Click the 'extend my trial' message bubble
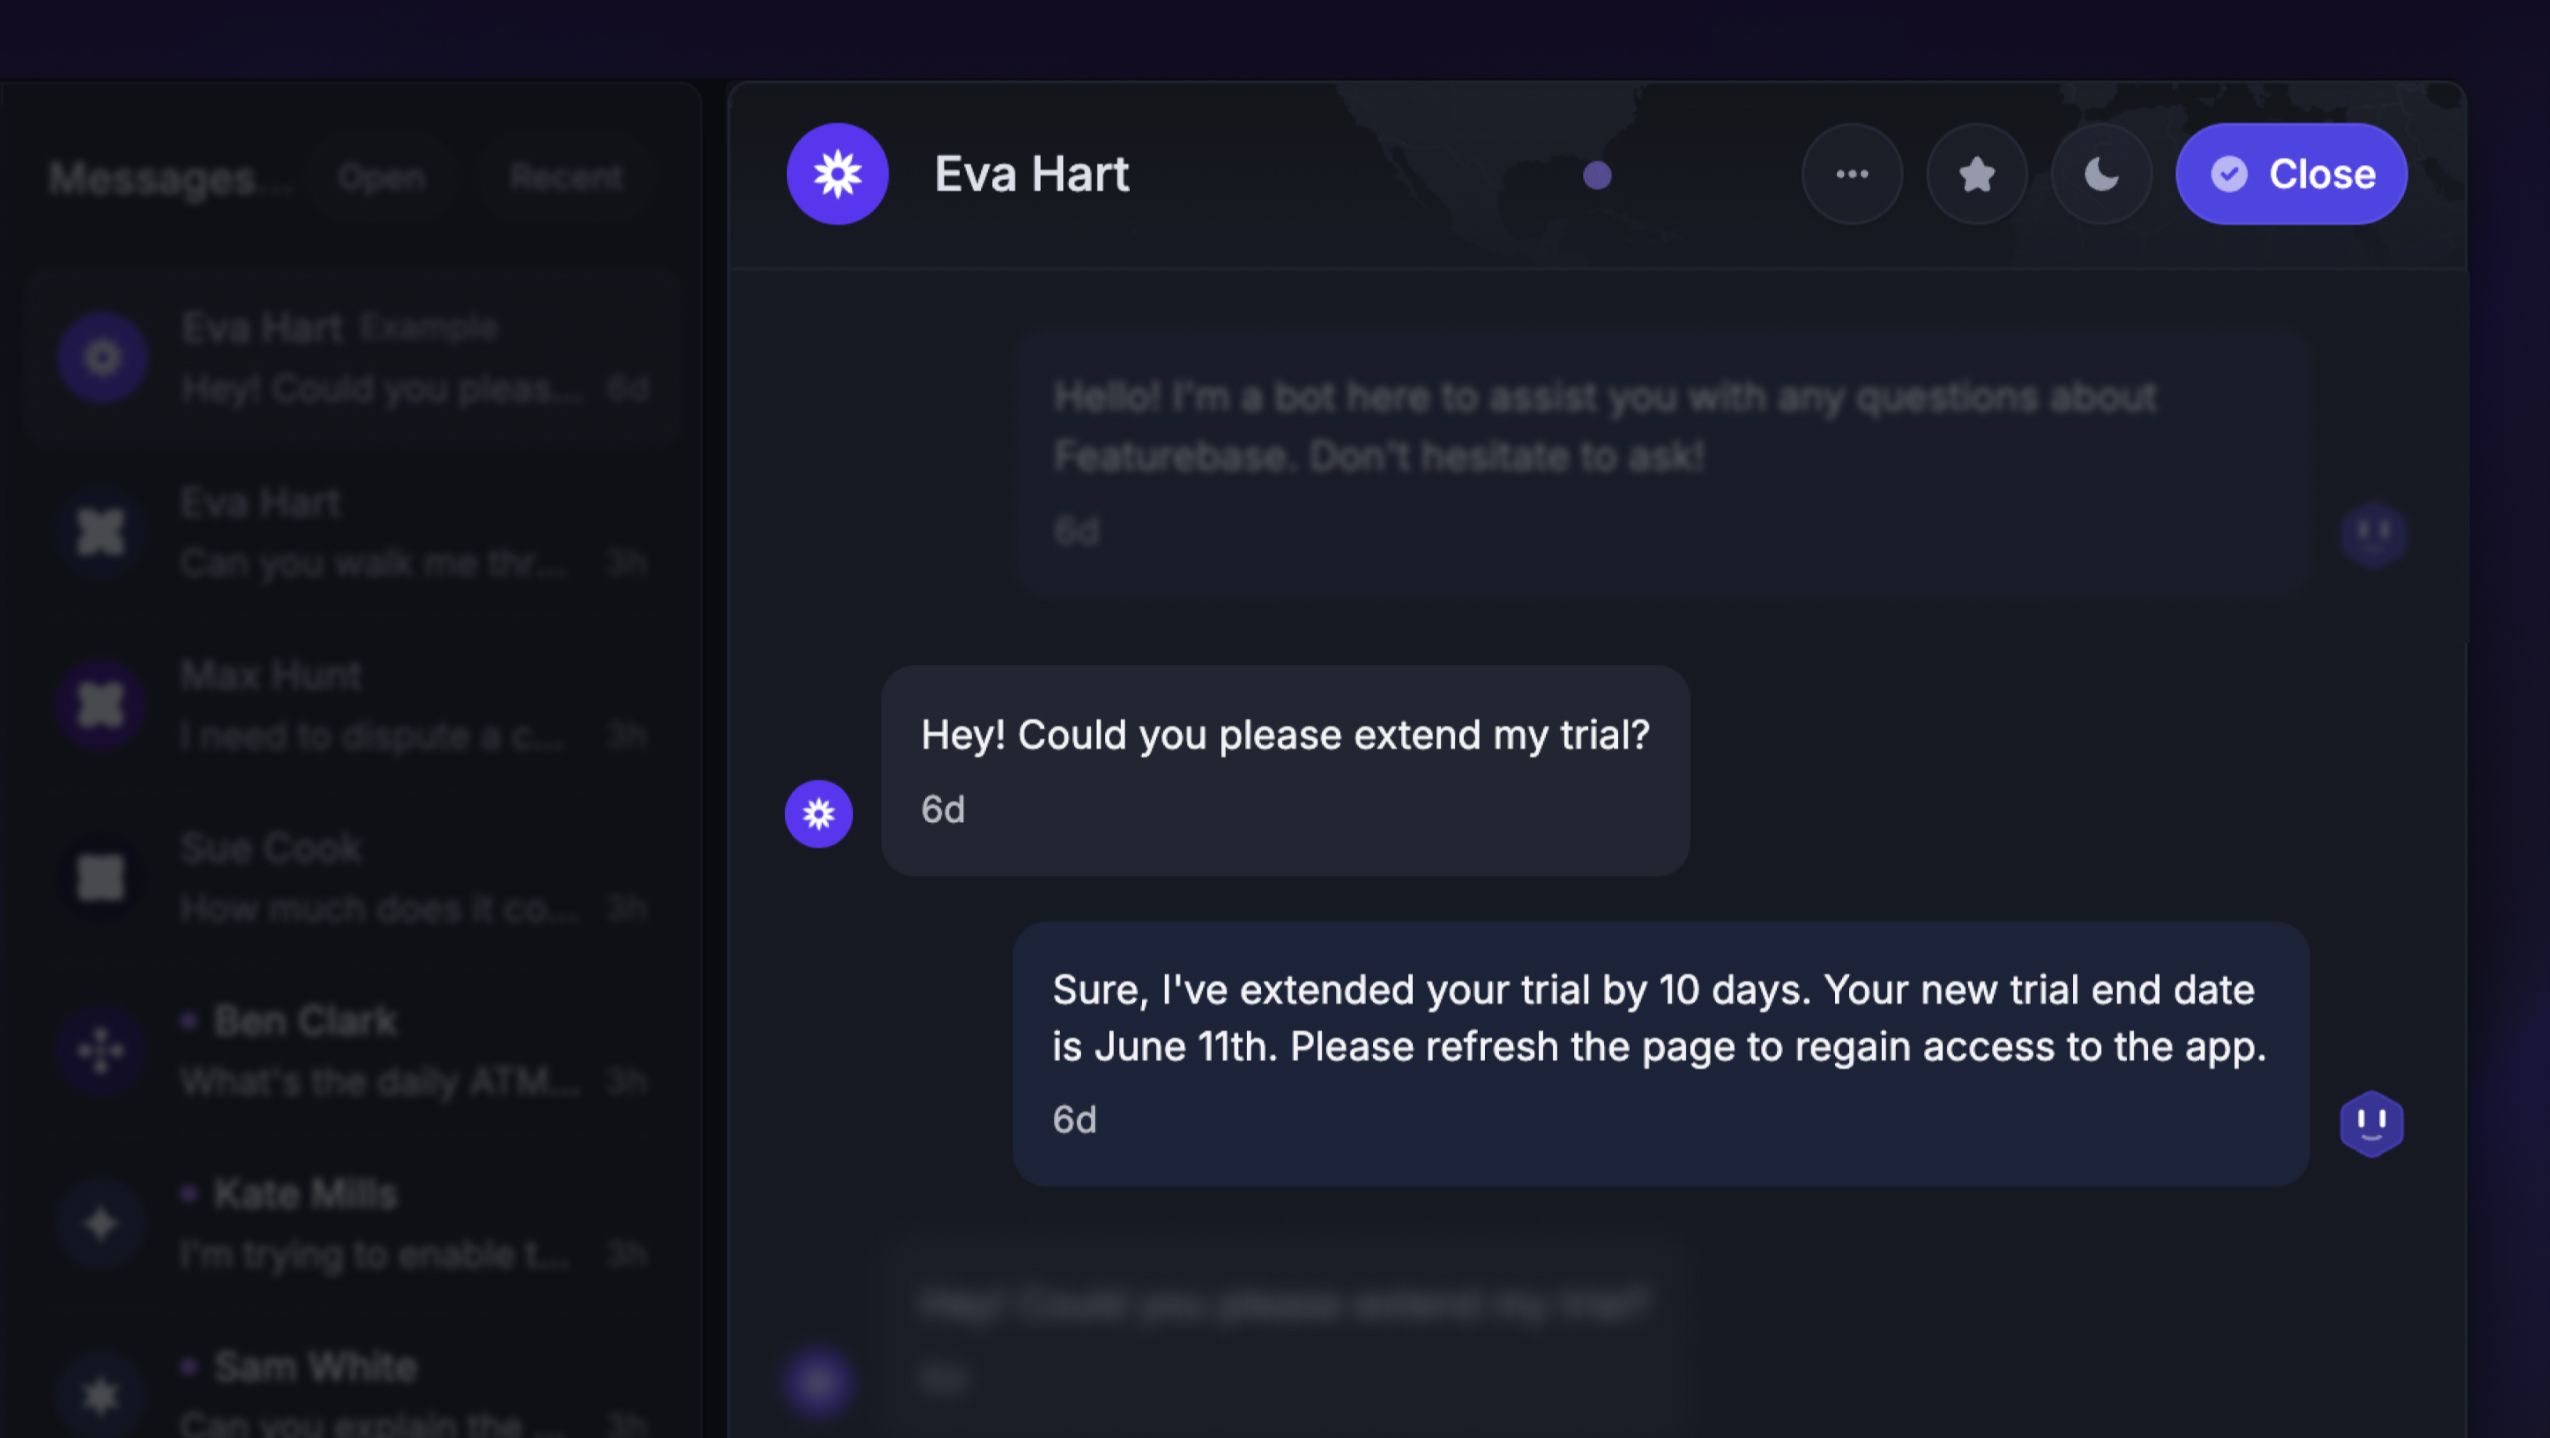Image resolution: width=2550 pixels, height=1438 pixels. (1285, 770)
